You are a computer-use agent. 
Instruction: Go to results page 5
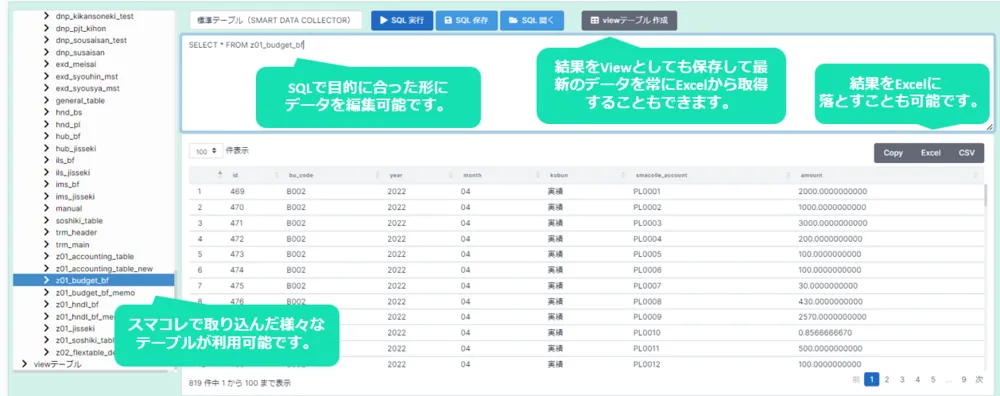coord(932,379)
